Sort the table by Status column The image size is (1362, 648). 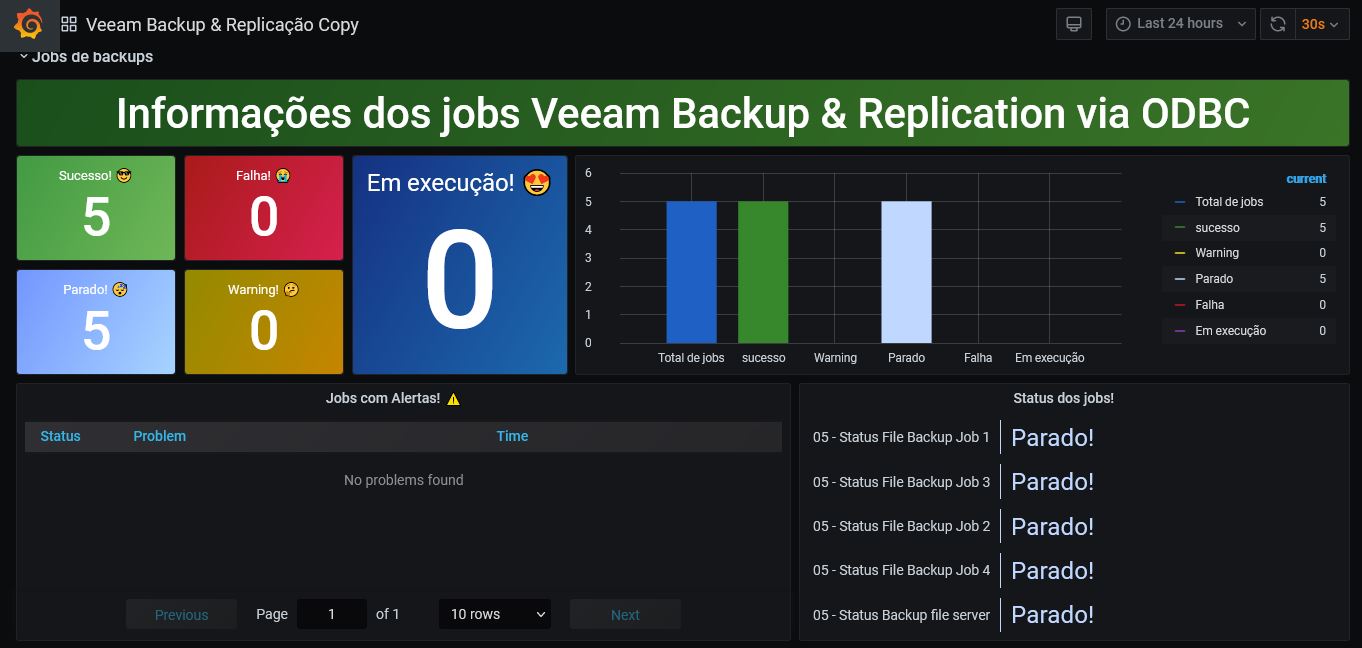tap(60, 436)
